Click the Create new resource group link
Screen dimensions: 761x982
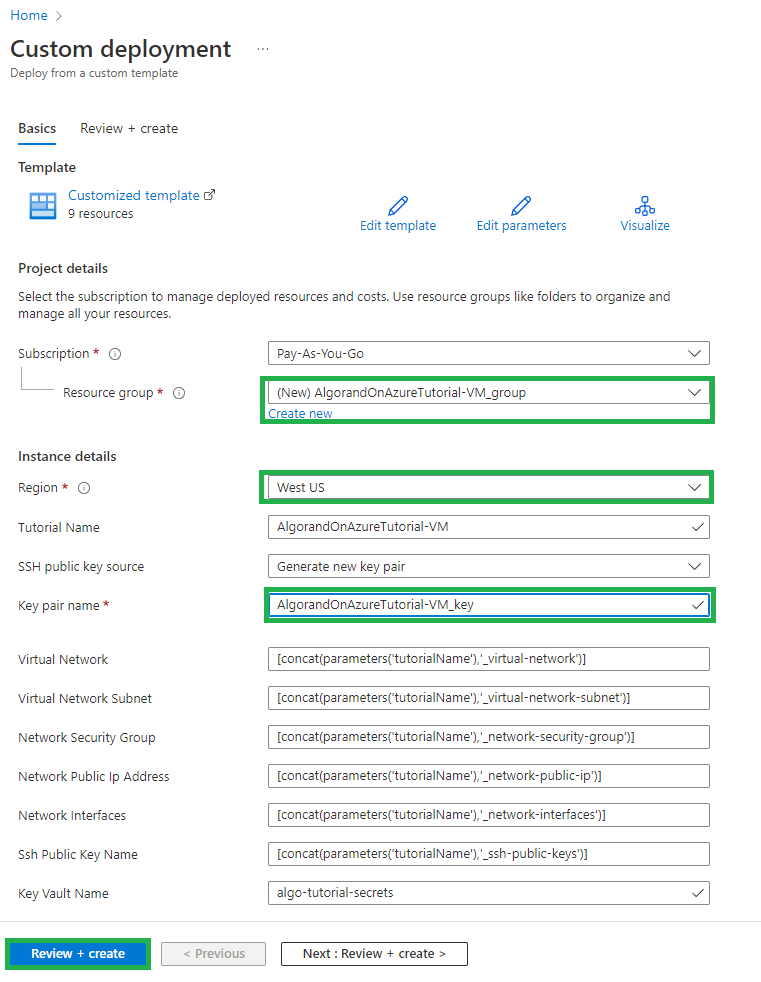300,413
